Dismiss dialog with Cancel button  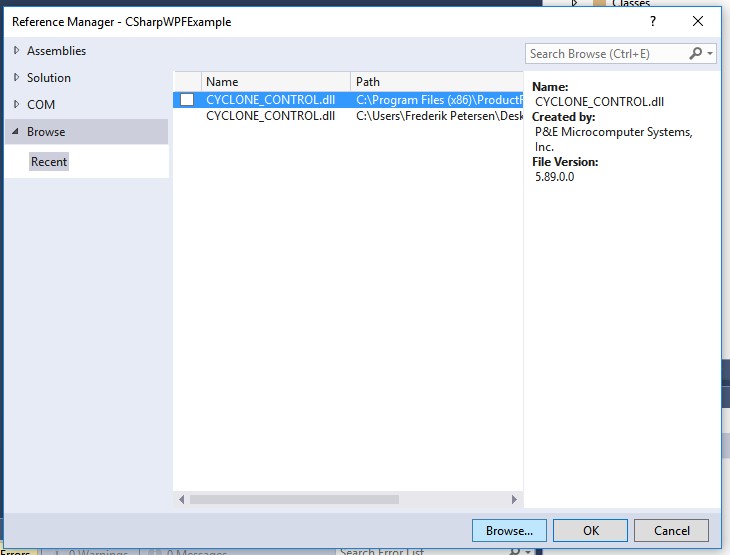(x=671, y=530)
